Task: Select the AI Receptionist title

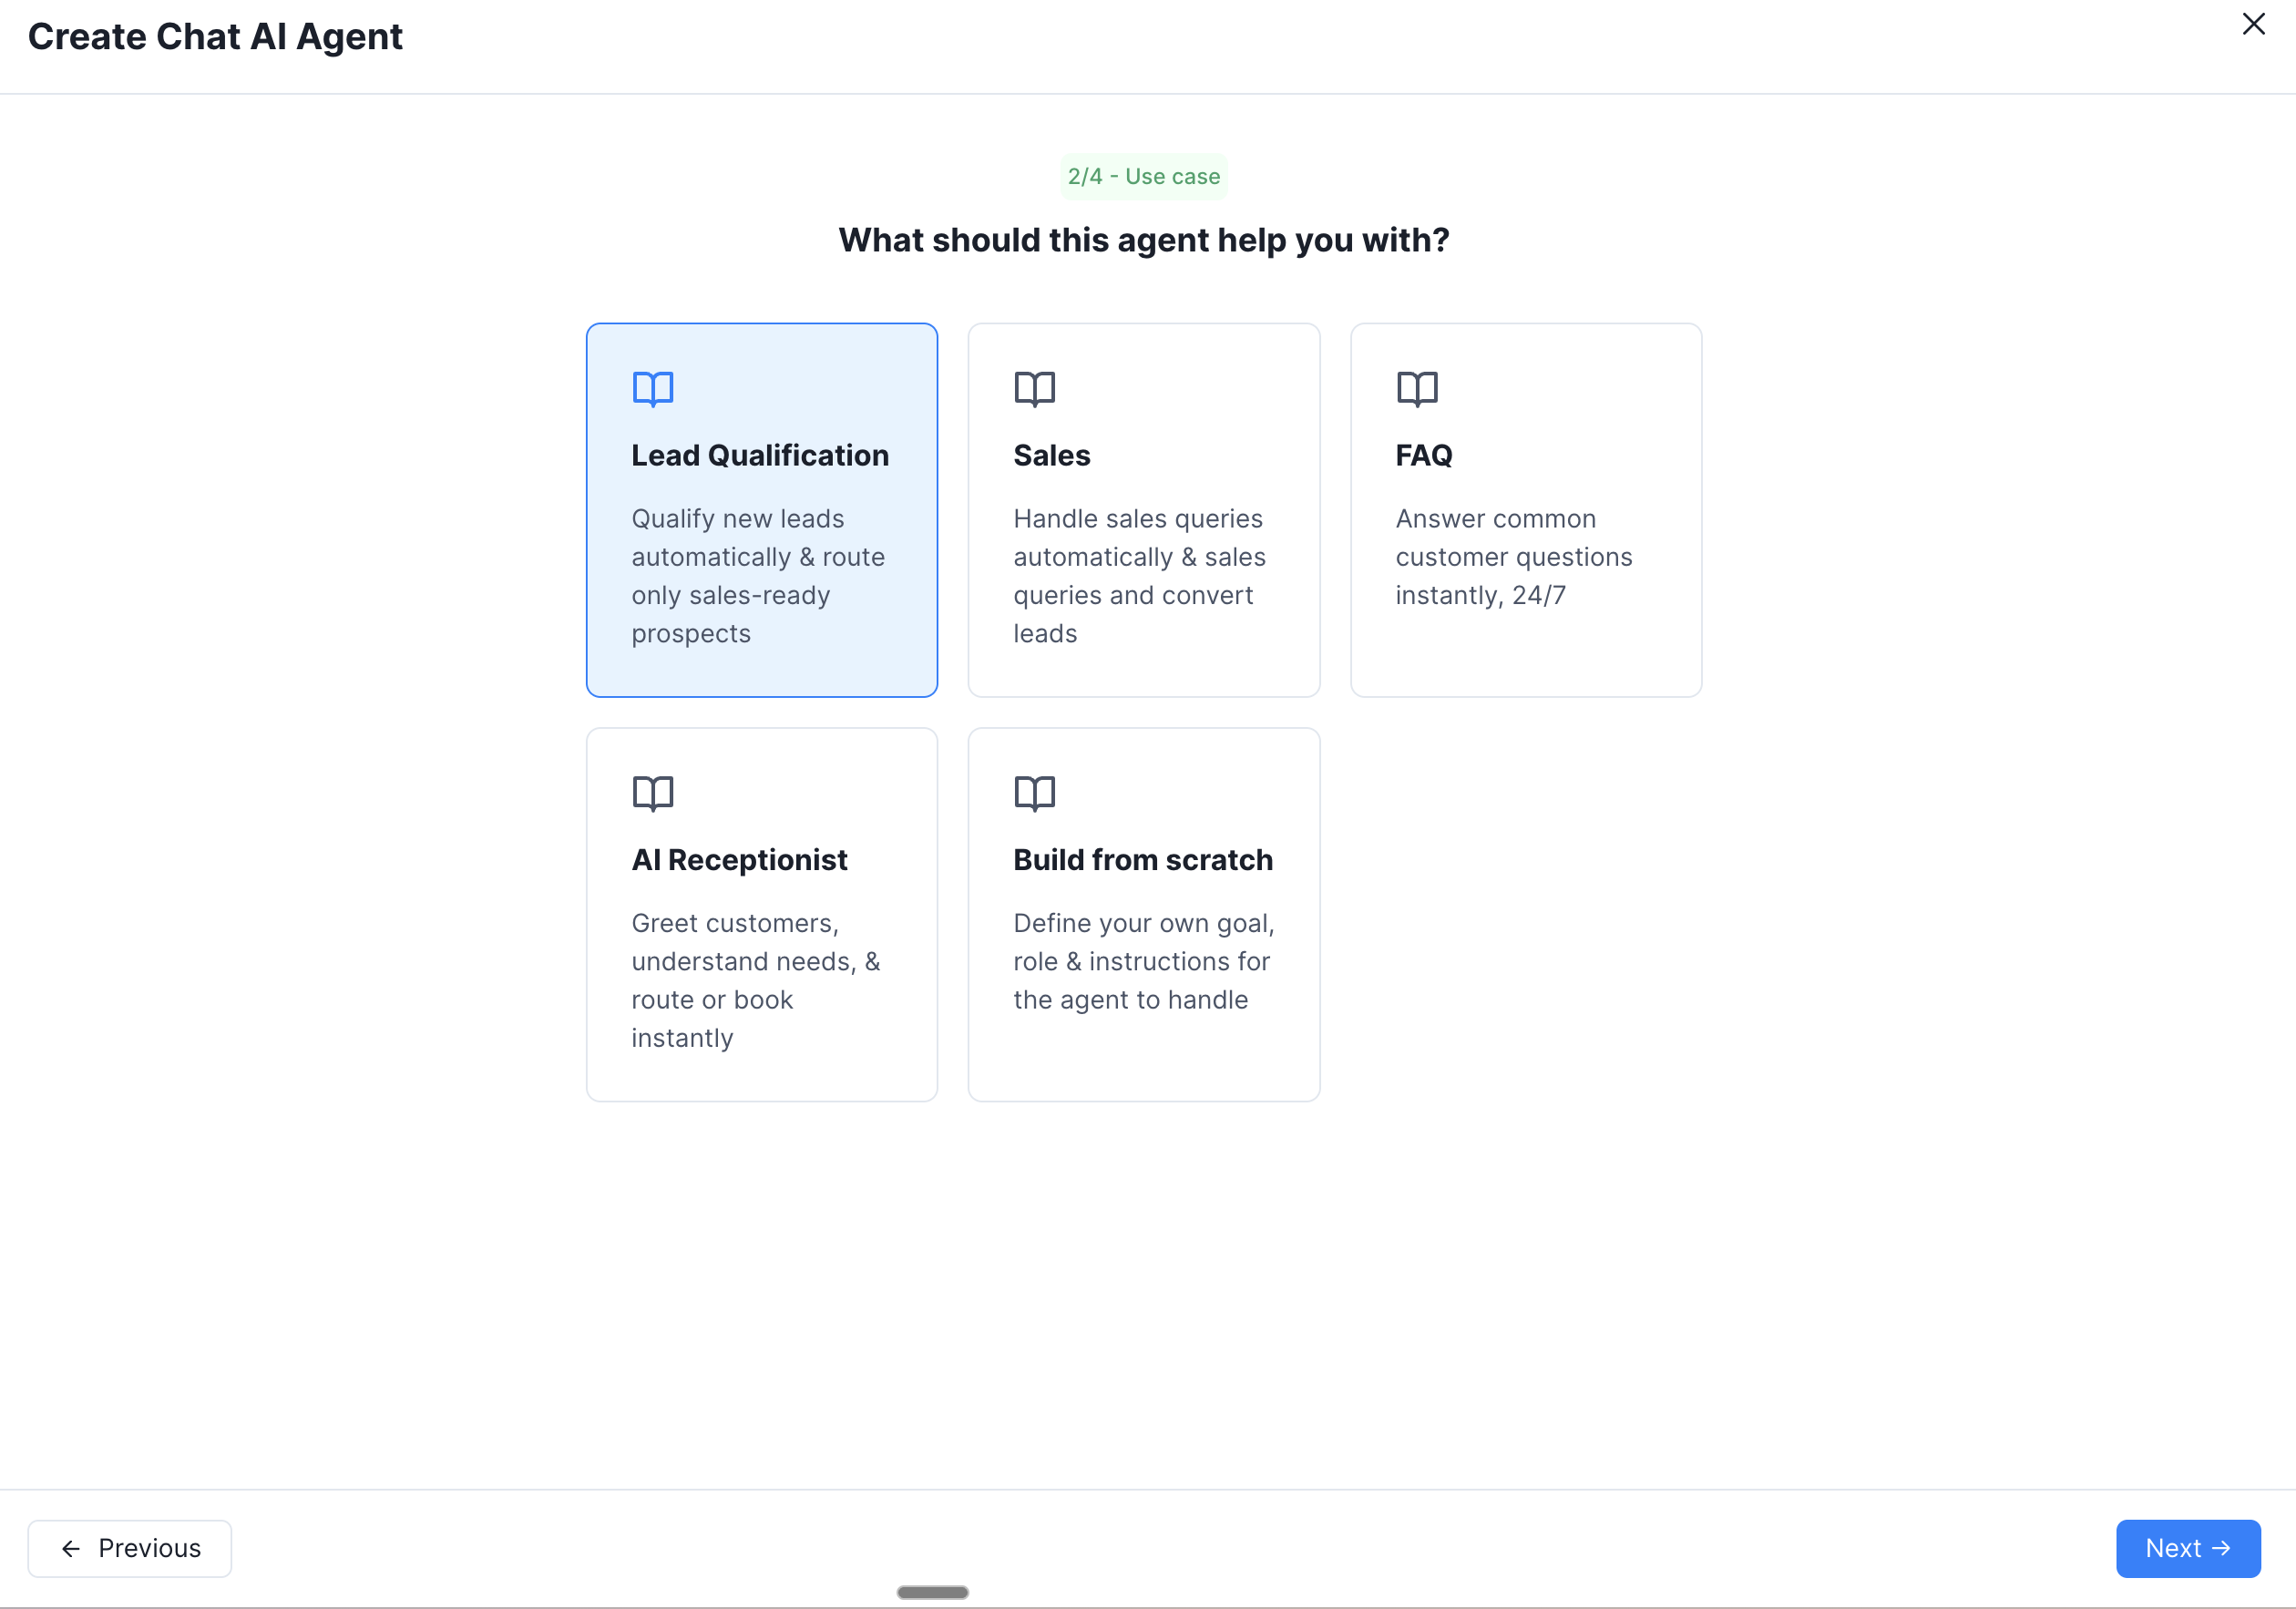Action: coord(739,859)
